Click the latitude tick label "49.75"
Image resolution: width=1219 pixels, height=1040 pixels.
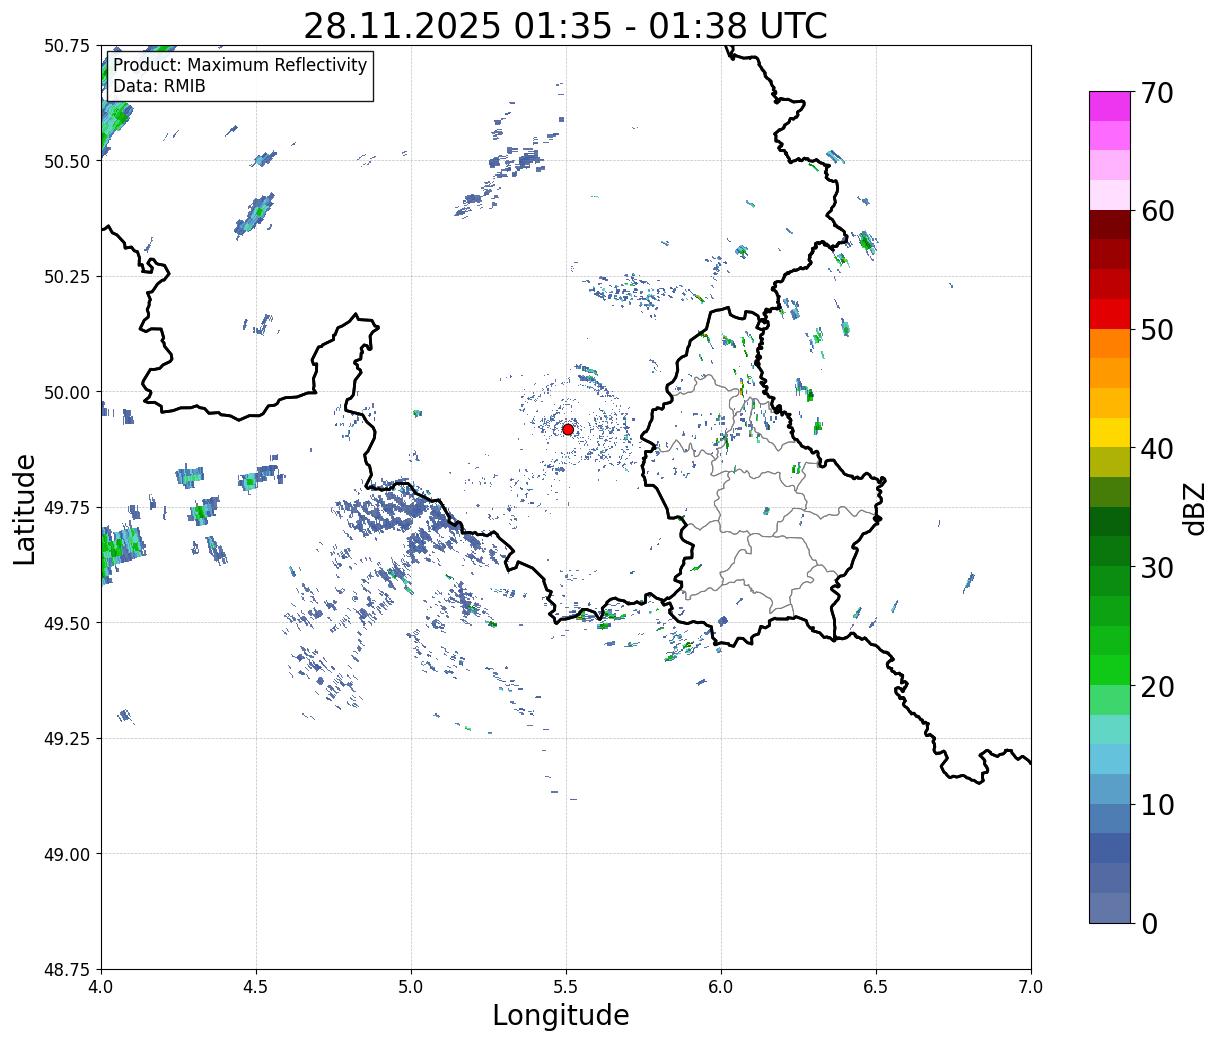coord(67,508)
